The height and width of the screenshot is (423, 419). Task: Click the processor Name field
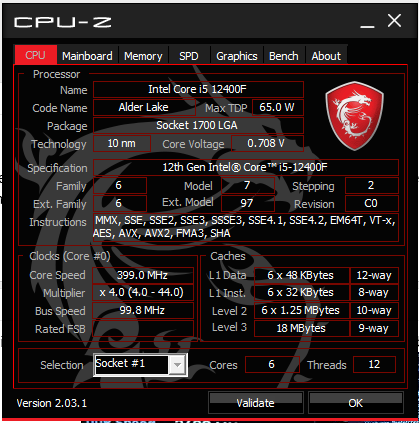tap(198, 89)
